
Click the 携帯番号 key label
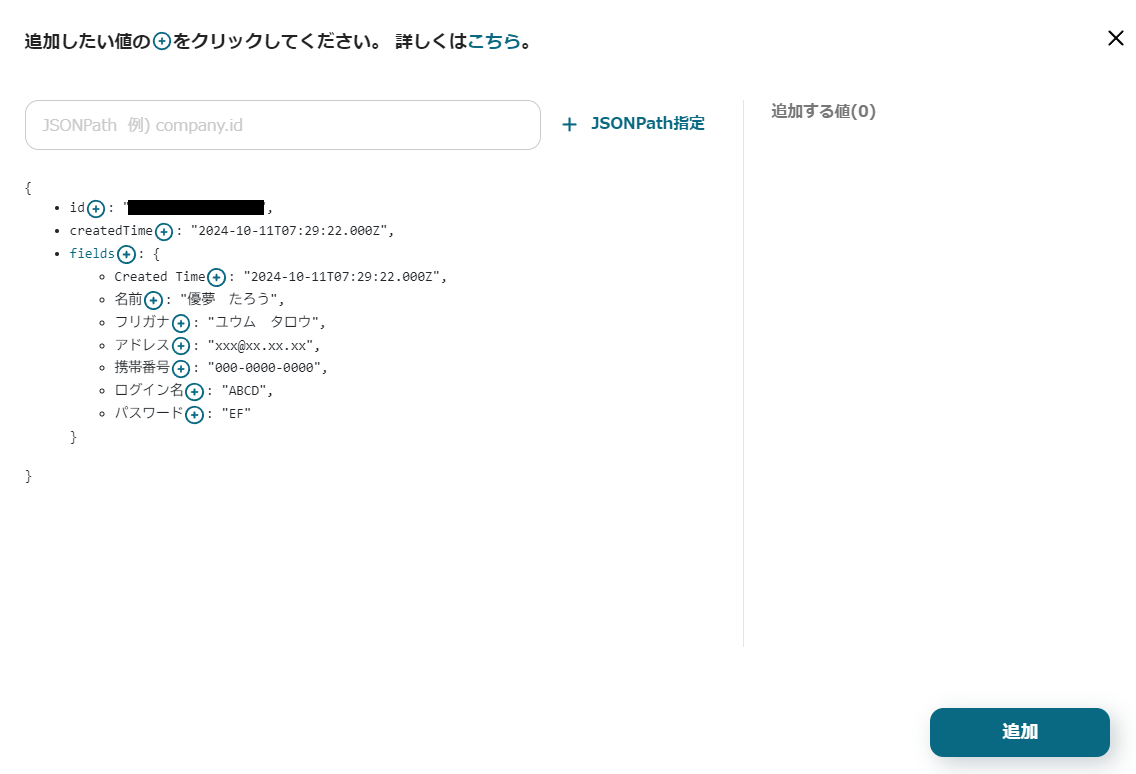(x=142, y=368)
